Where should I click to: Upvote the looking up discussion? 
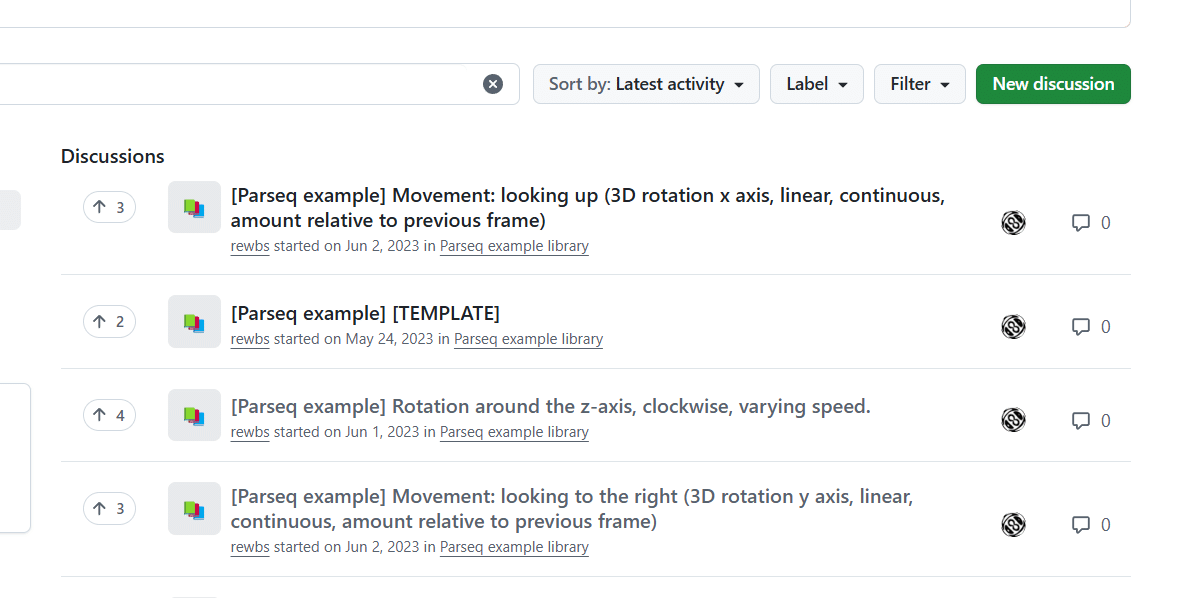point(108,207)
